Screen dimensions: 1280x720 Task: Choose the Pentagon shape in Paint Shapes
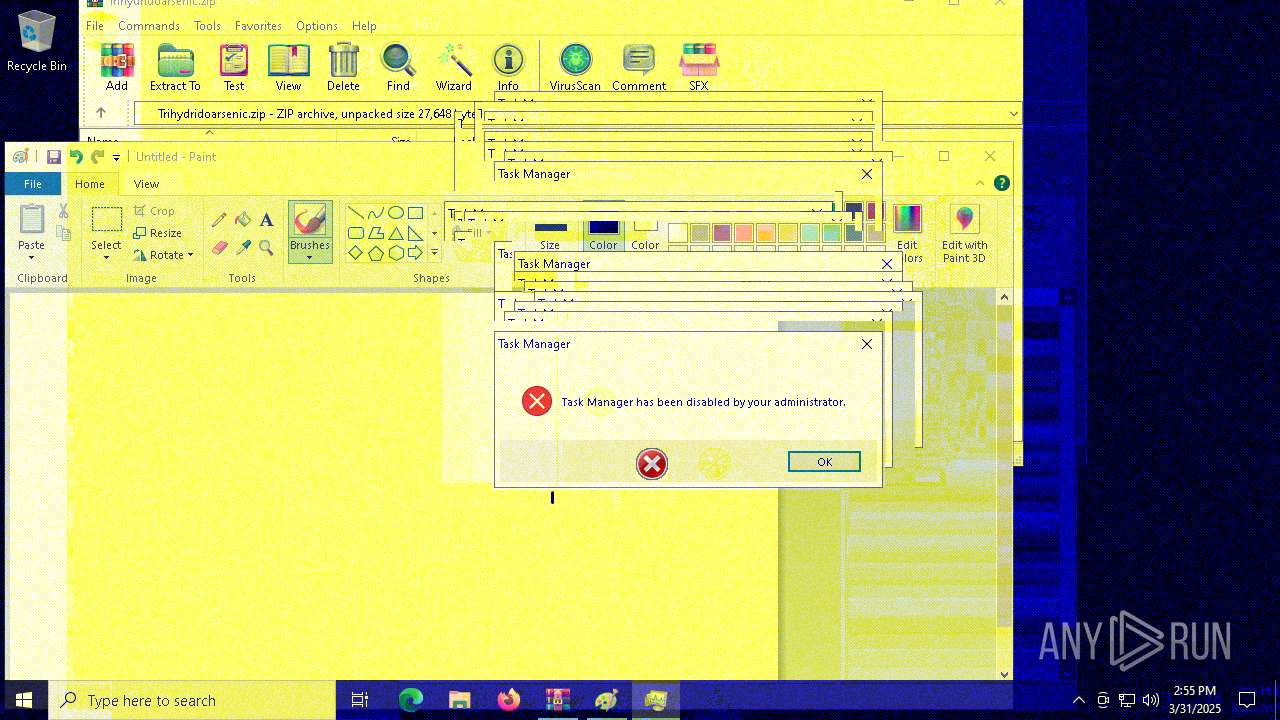pos(376,253)
